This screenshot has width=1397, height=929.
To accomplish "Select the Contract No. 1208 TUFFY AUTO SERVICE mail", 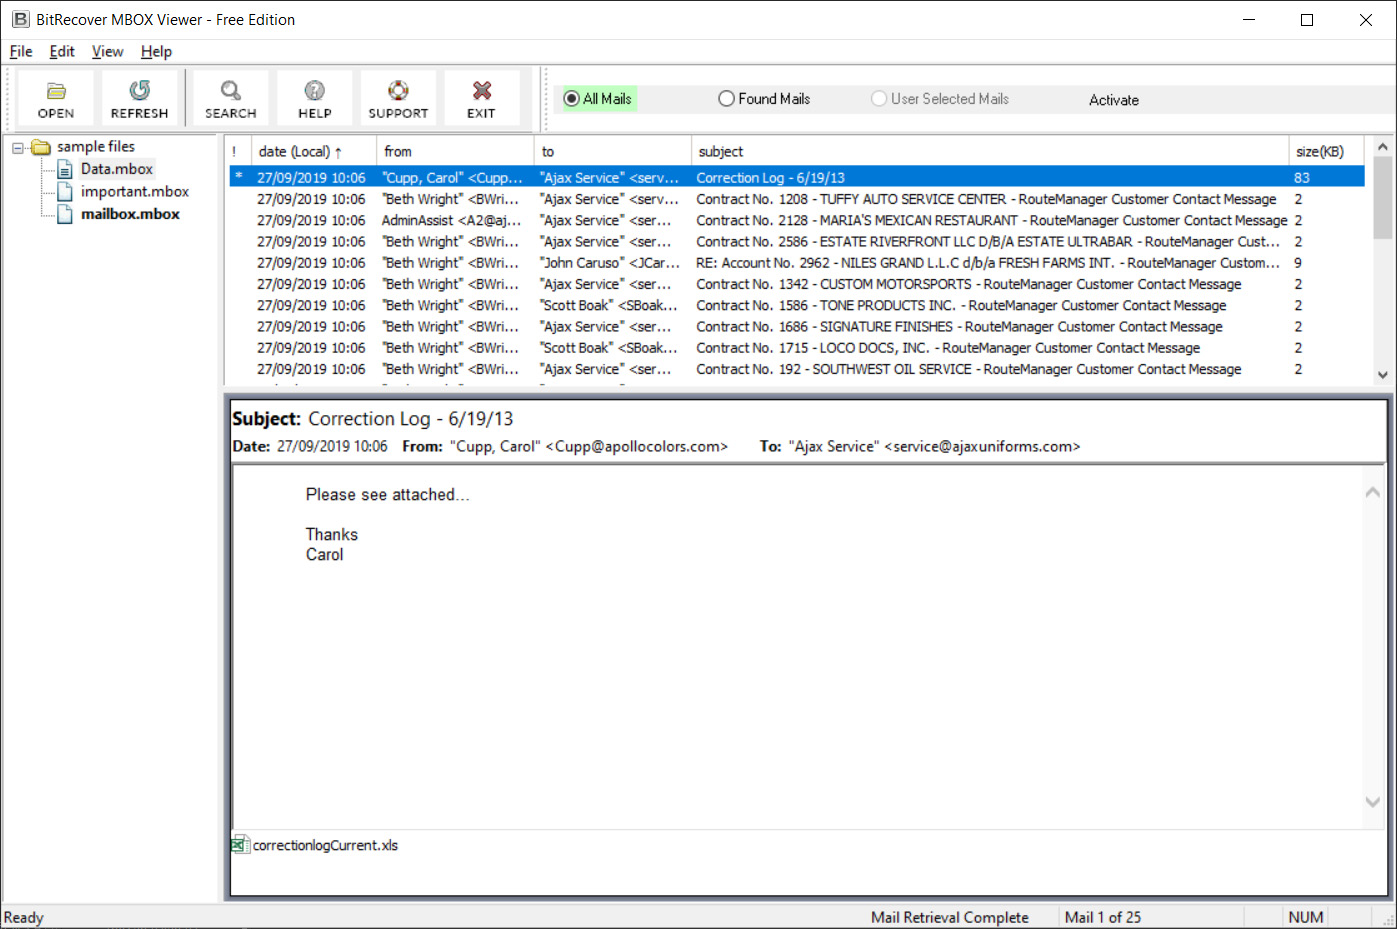I will (797, 199).
